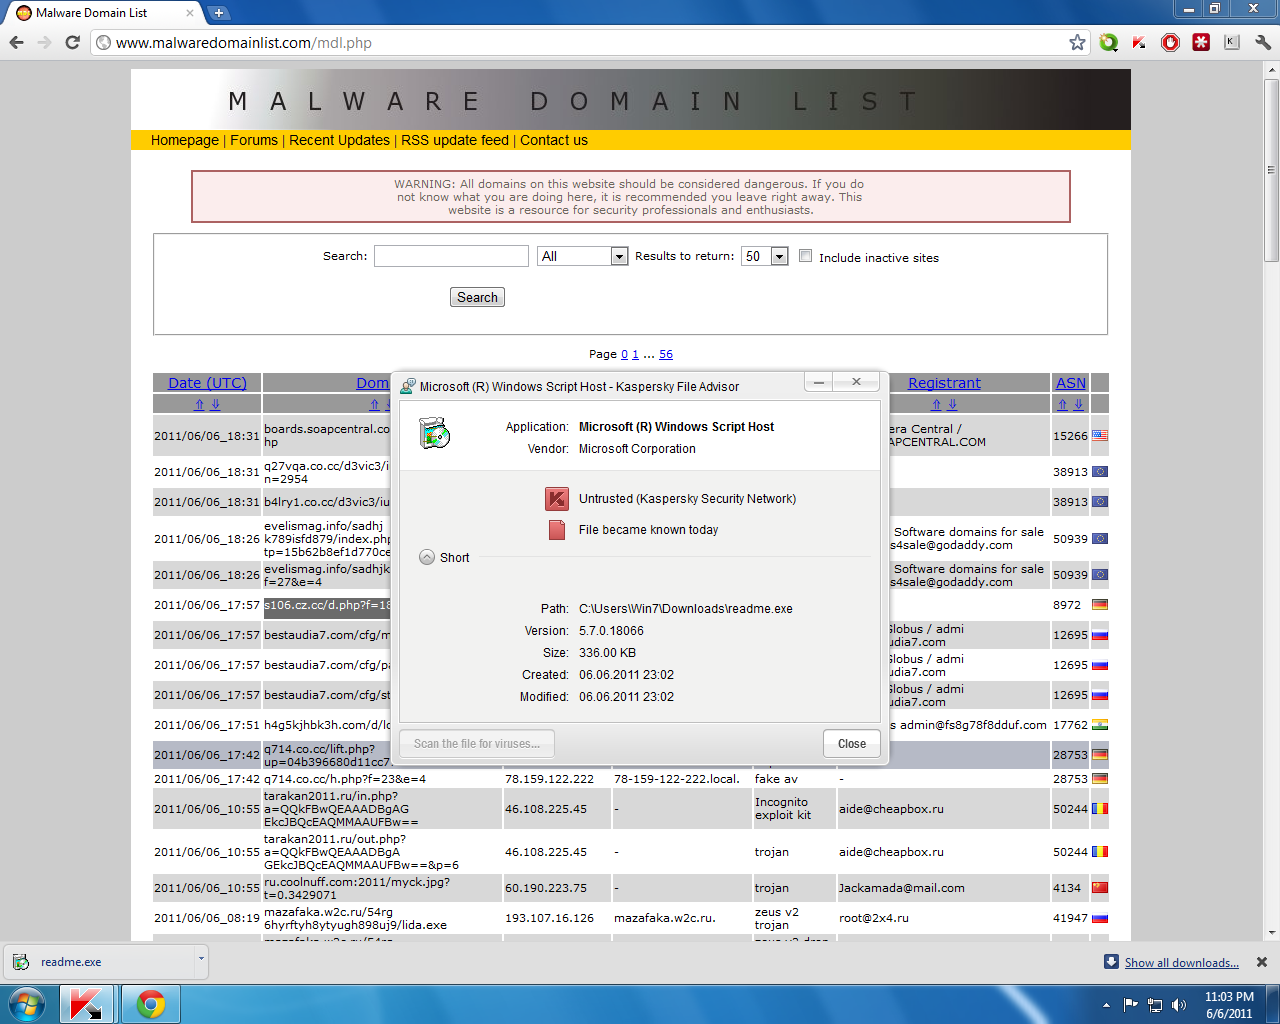The width and height of the screenshot is (1280, 1024).
Task: Click the red Kaspersky Untrusted status icon
Action: point(556,498)
